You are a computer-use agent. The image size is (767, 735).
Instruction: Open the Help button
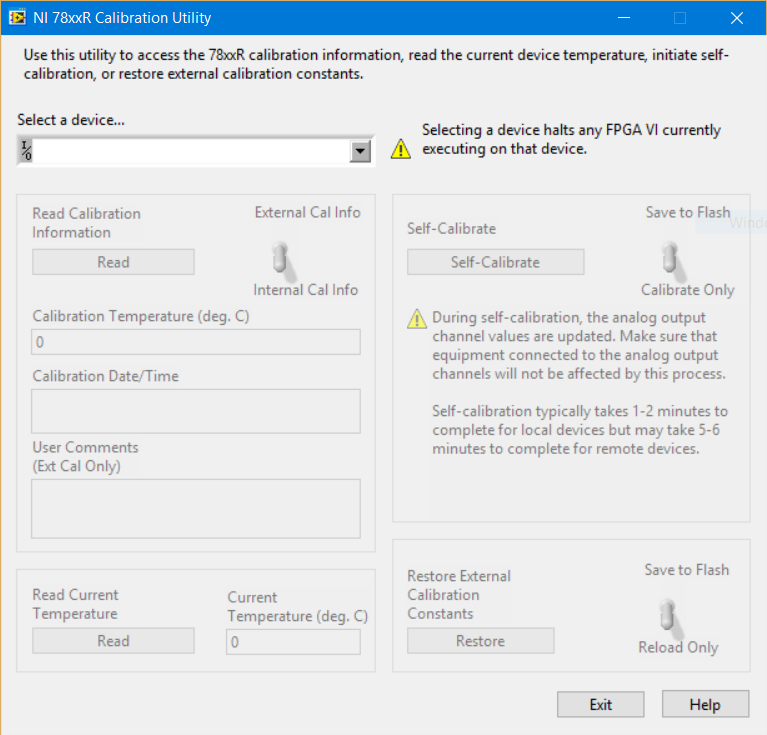(704, 704)
